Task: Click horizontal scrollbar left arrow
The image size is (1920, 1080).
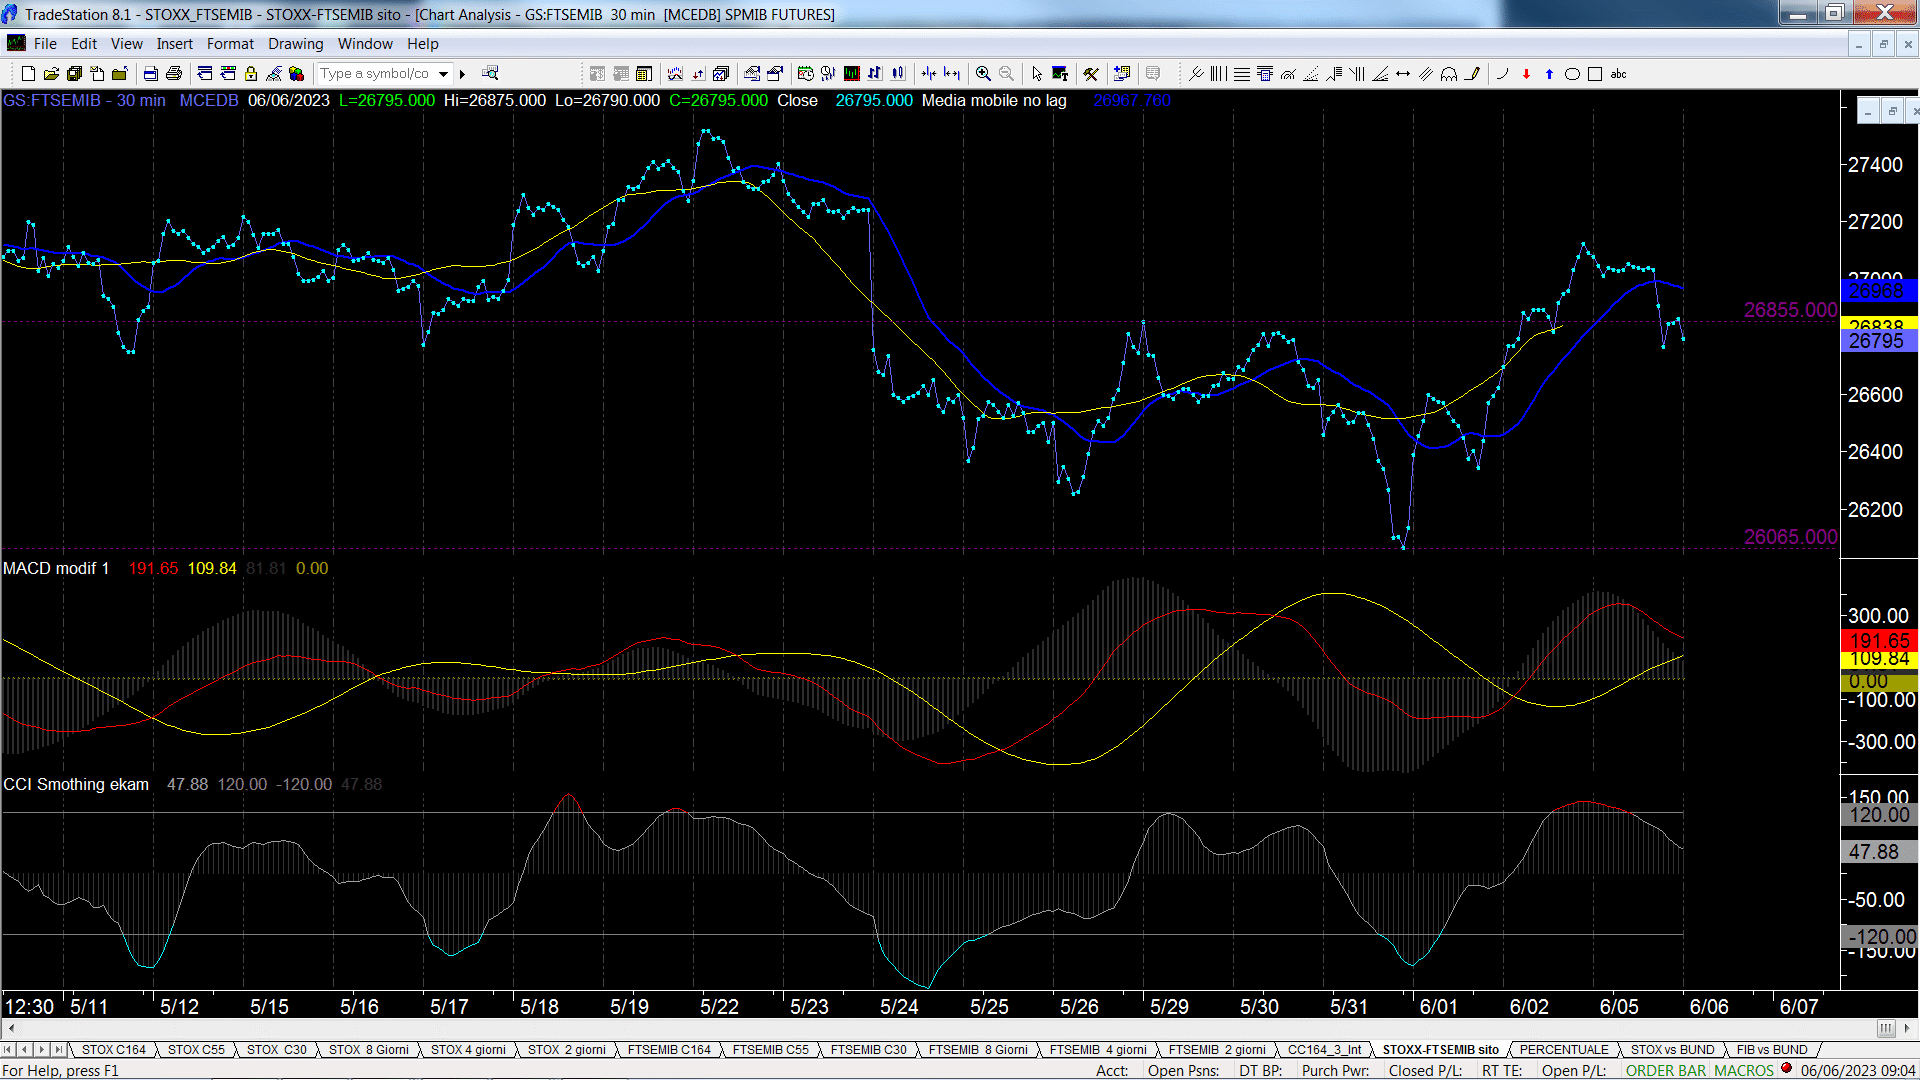Action: 11,1028
